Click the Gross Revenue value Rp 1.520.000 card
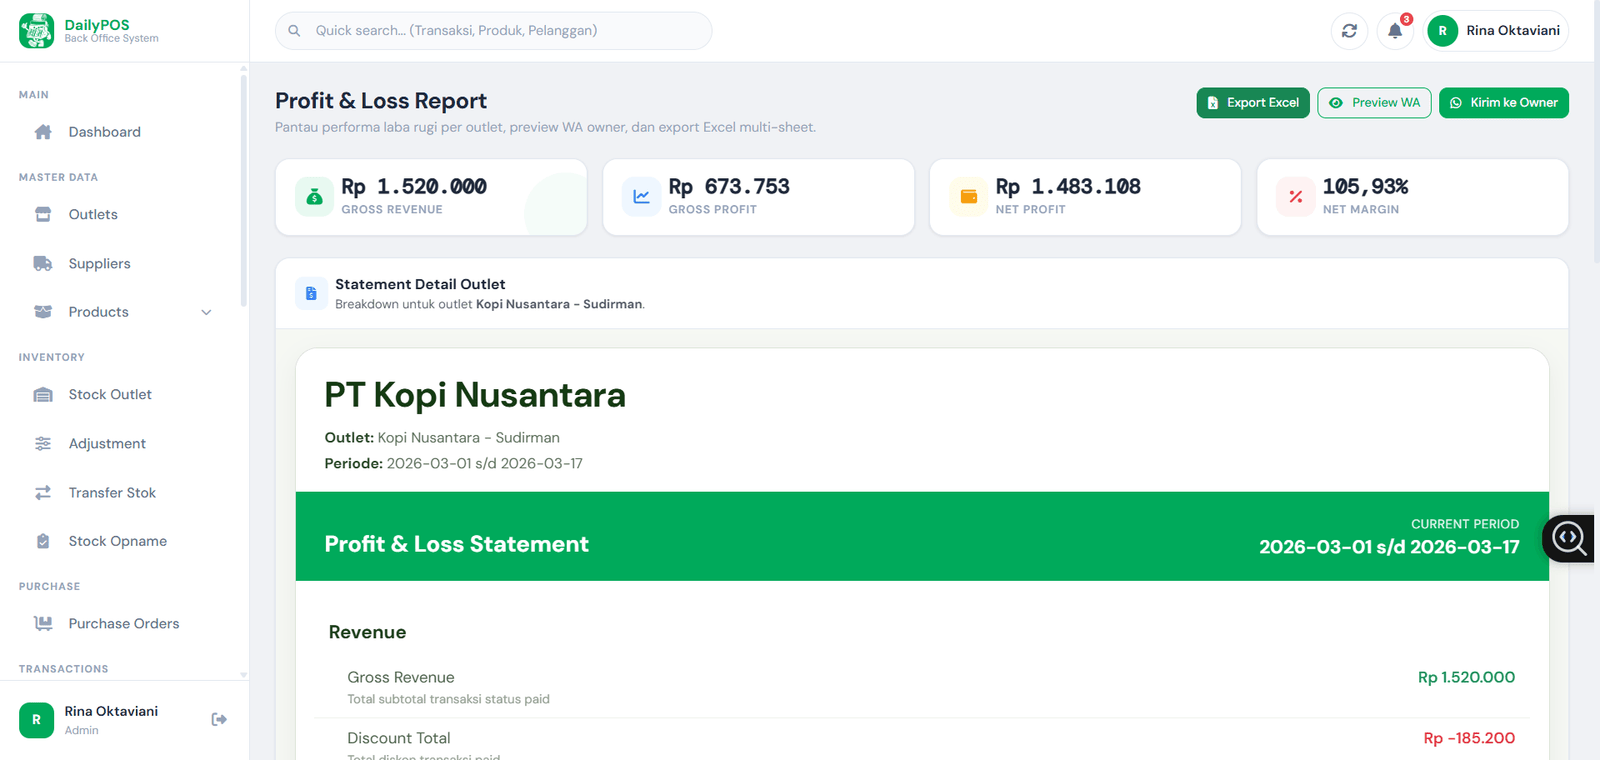Viewport: 1600px width, 760px height. click(x=431, y=197)
